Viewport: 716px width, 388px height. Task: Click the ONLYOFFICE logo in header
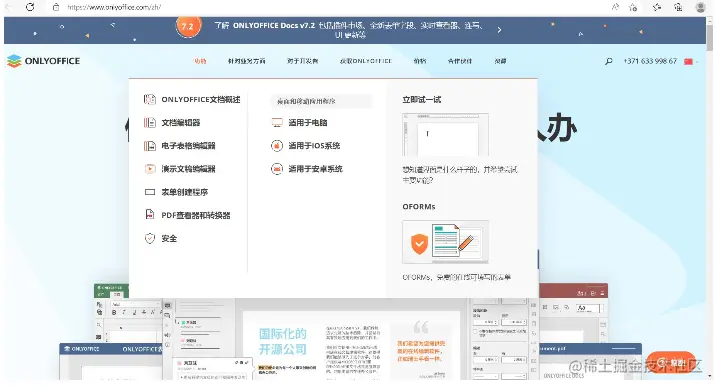pyautogui.click(x=43, y=61)
